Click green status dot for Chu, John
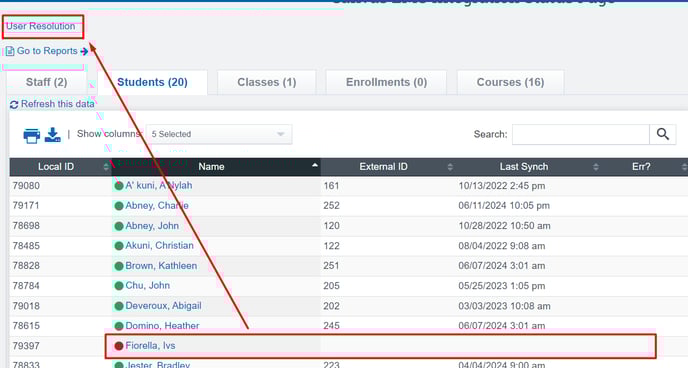This screenshot has width=688, height=368. pos(119,286)
